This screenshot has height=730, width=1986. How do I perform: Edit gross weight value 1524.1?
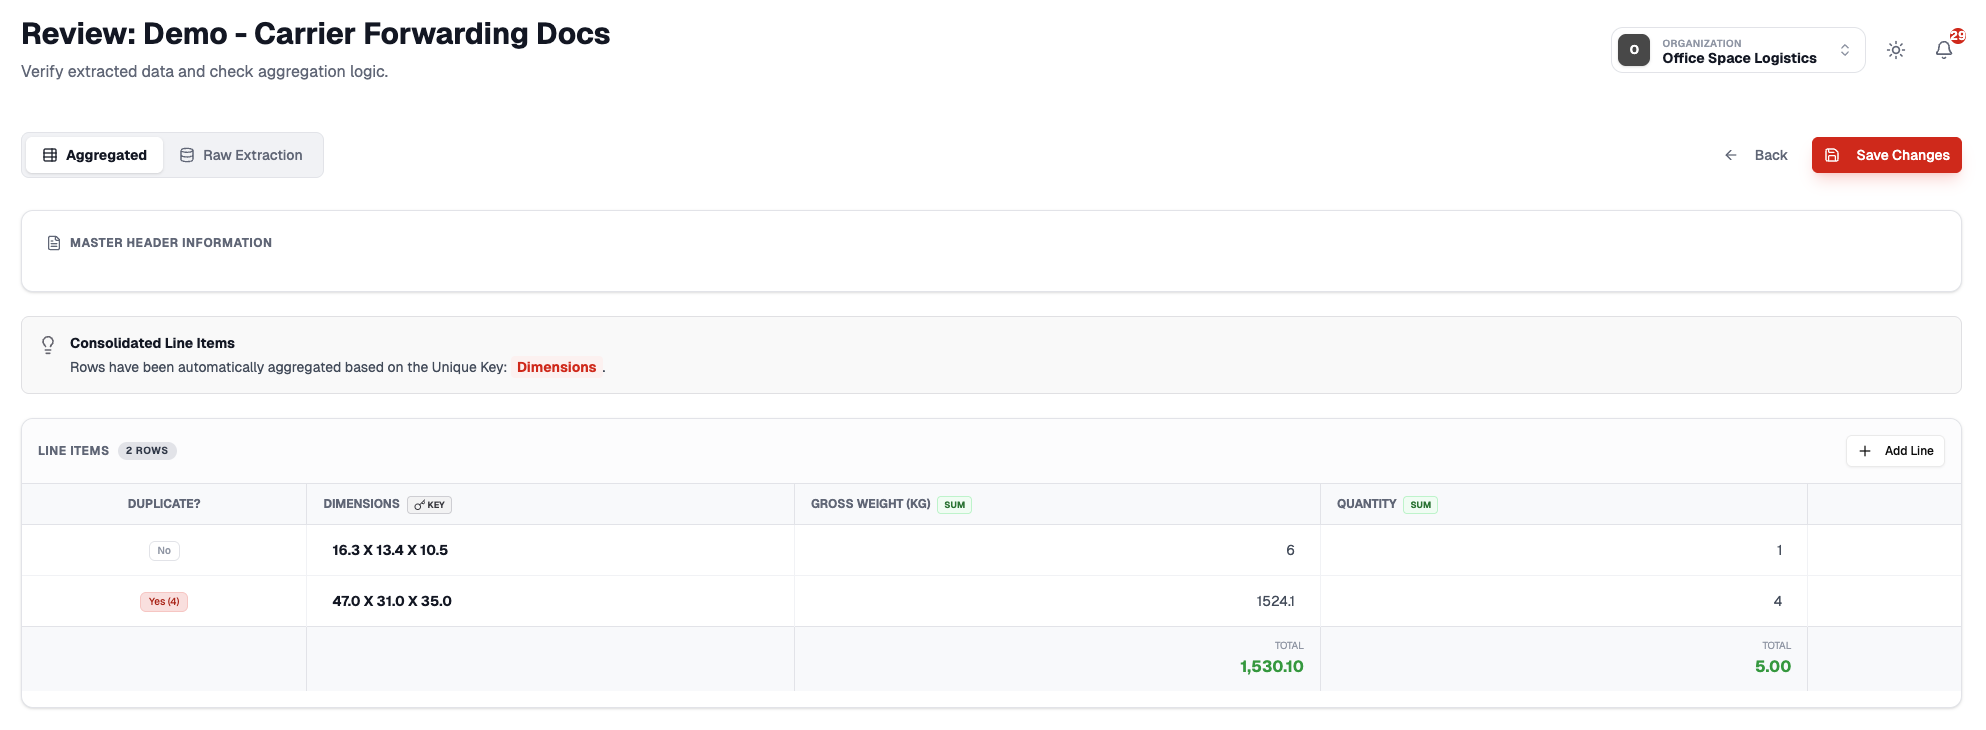click(x=1275, y=602)
